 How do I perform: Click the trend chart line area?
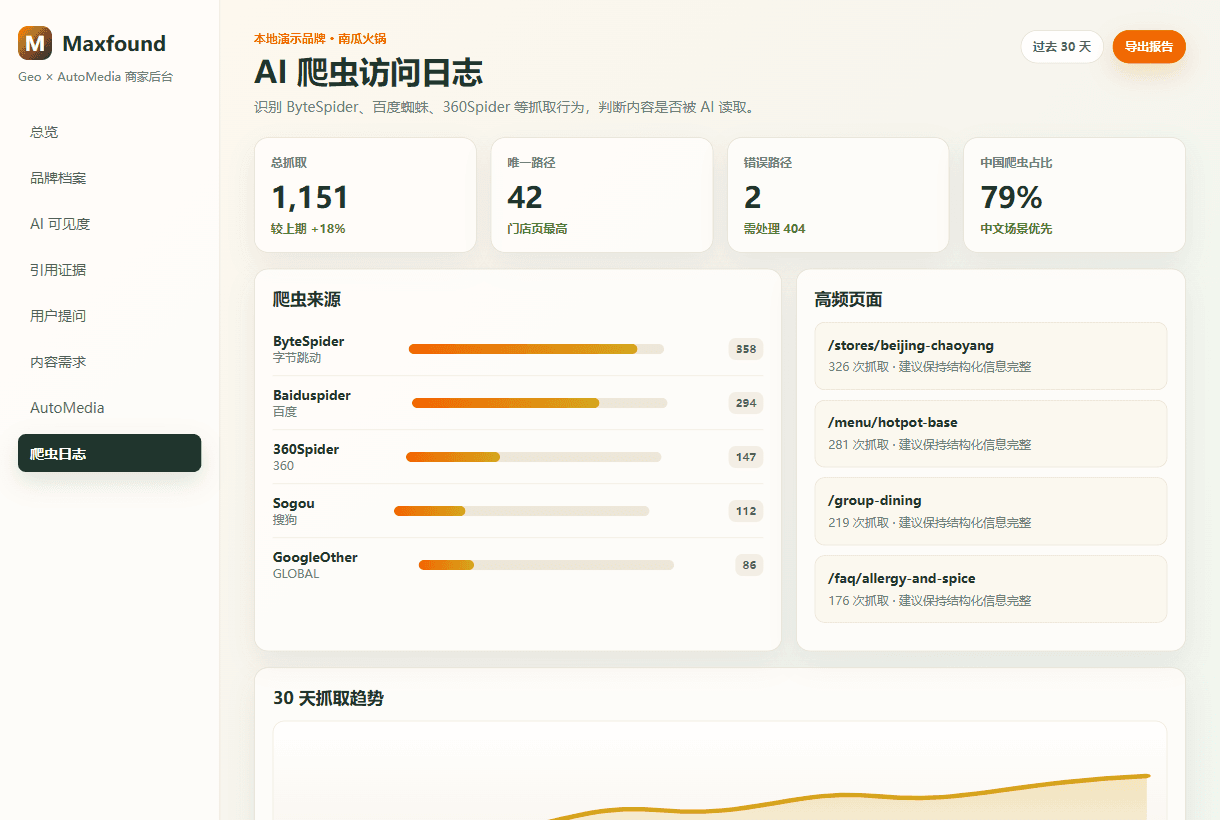click(720, 770)
